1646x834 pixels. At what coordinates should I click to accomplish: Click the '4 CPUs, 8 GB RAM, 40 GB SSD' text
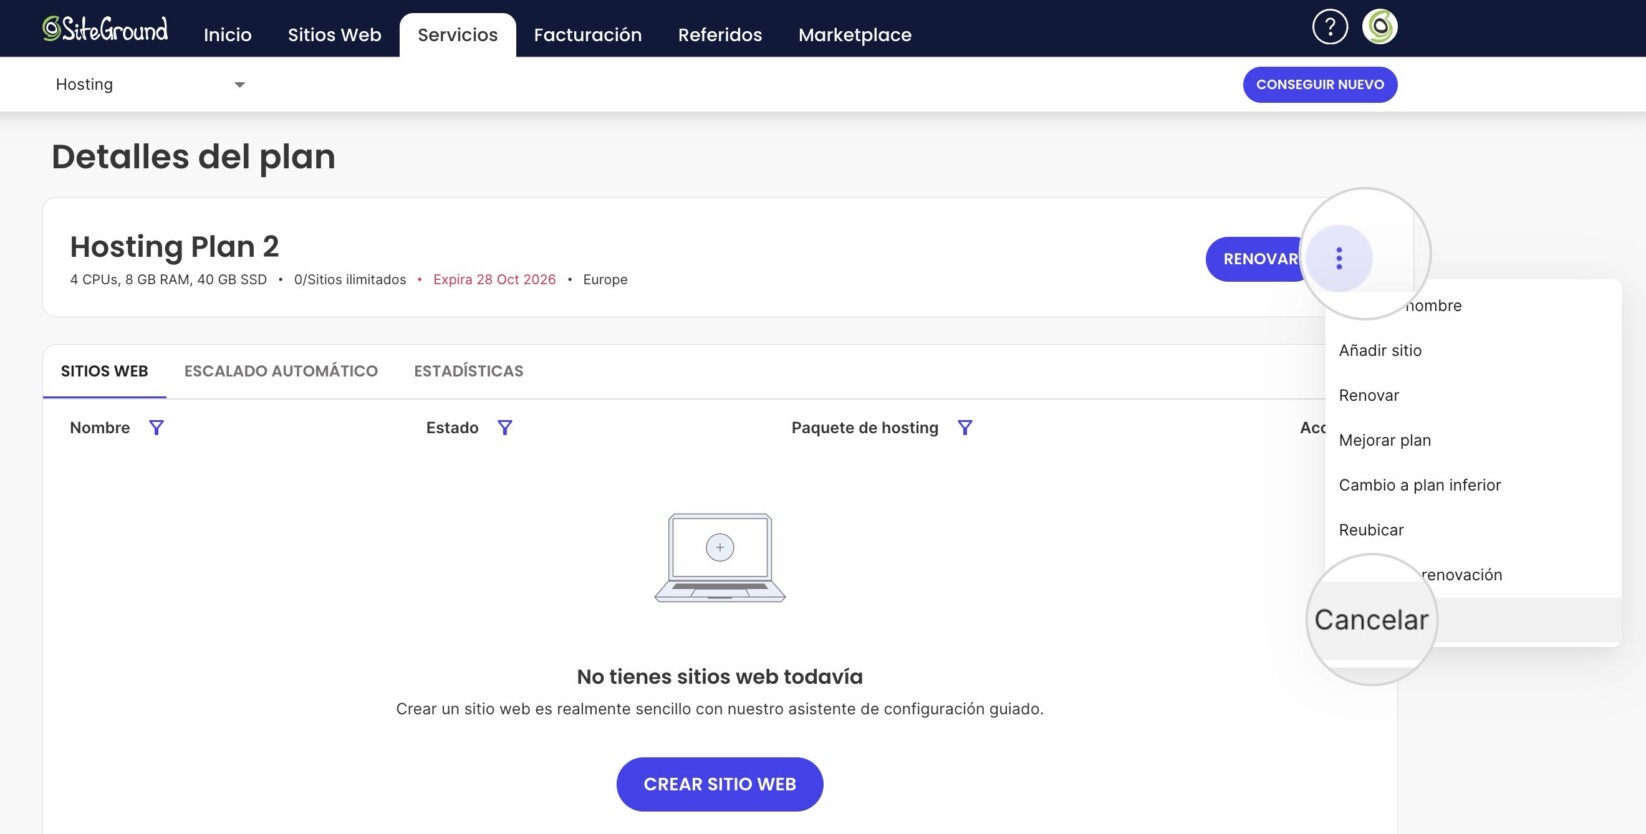point(168,280)
